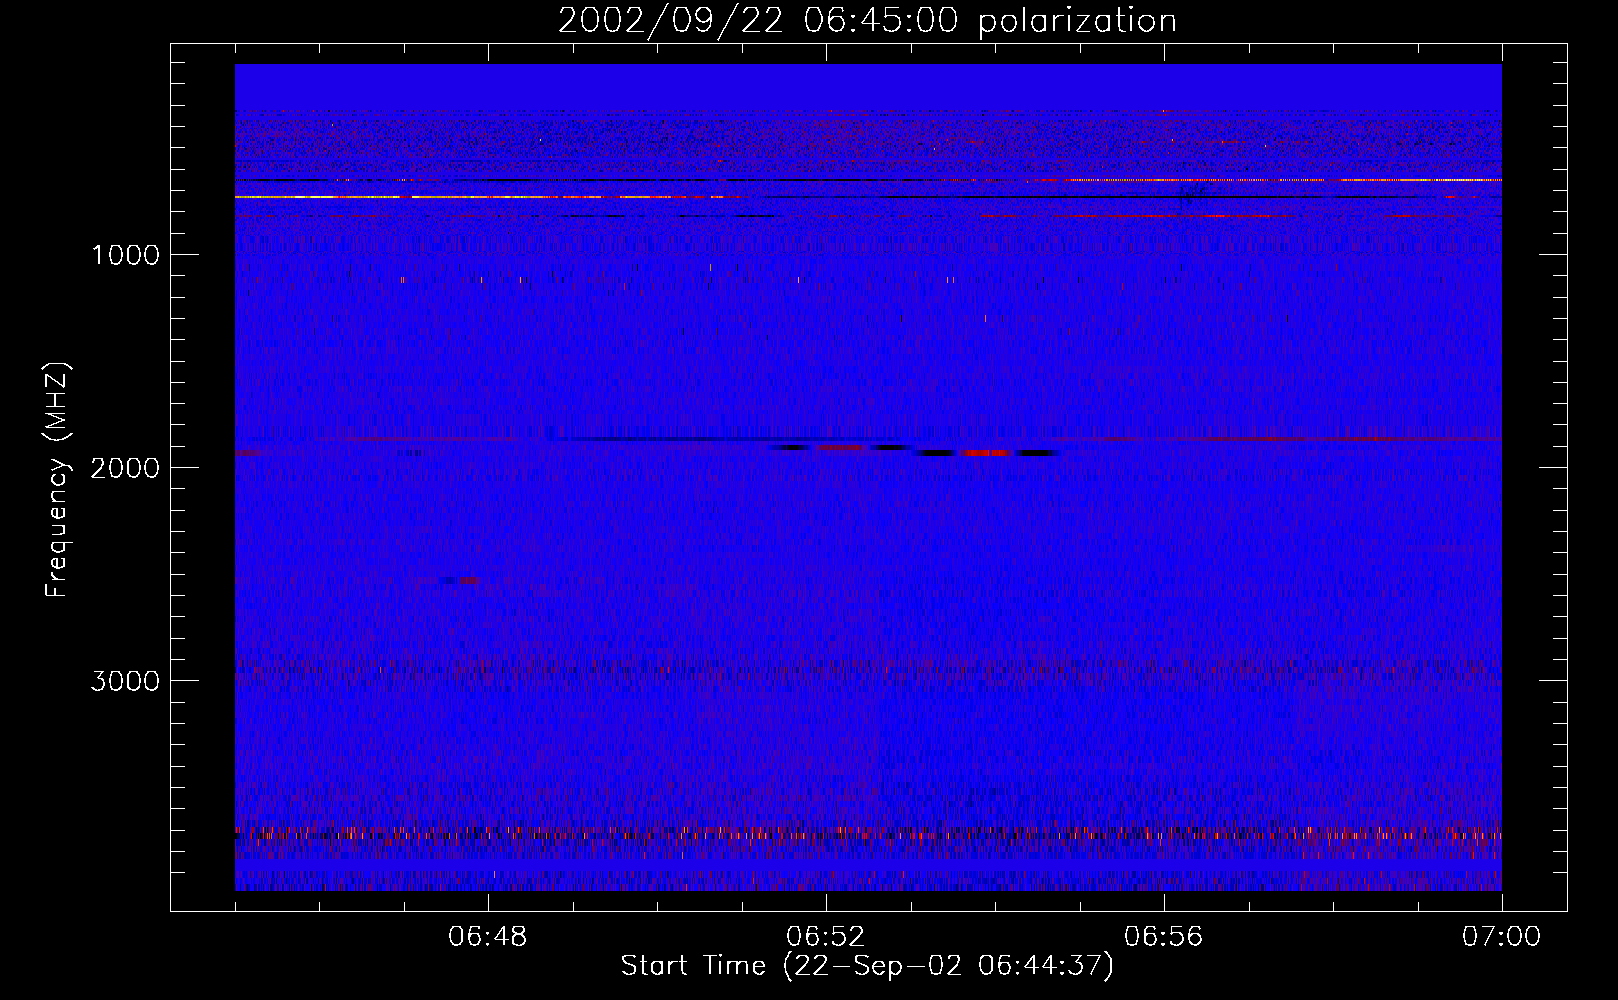Click the 'Frequency (MHZ)' axis label
Screen dimensions: 1618x1000
pyautogui.click(x=57, y=480)
